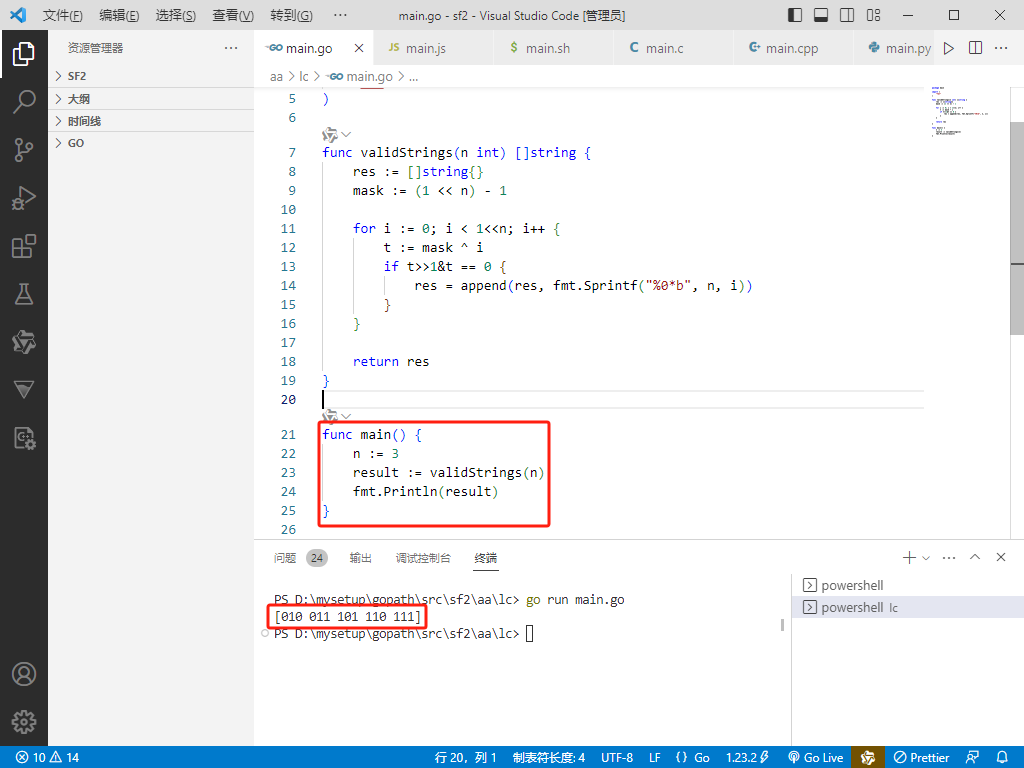Open Run and Debug view
1024x768 pixels.
point(24,198)
